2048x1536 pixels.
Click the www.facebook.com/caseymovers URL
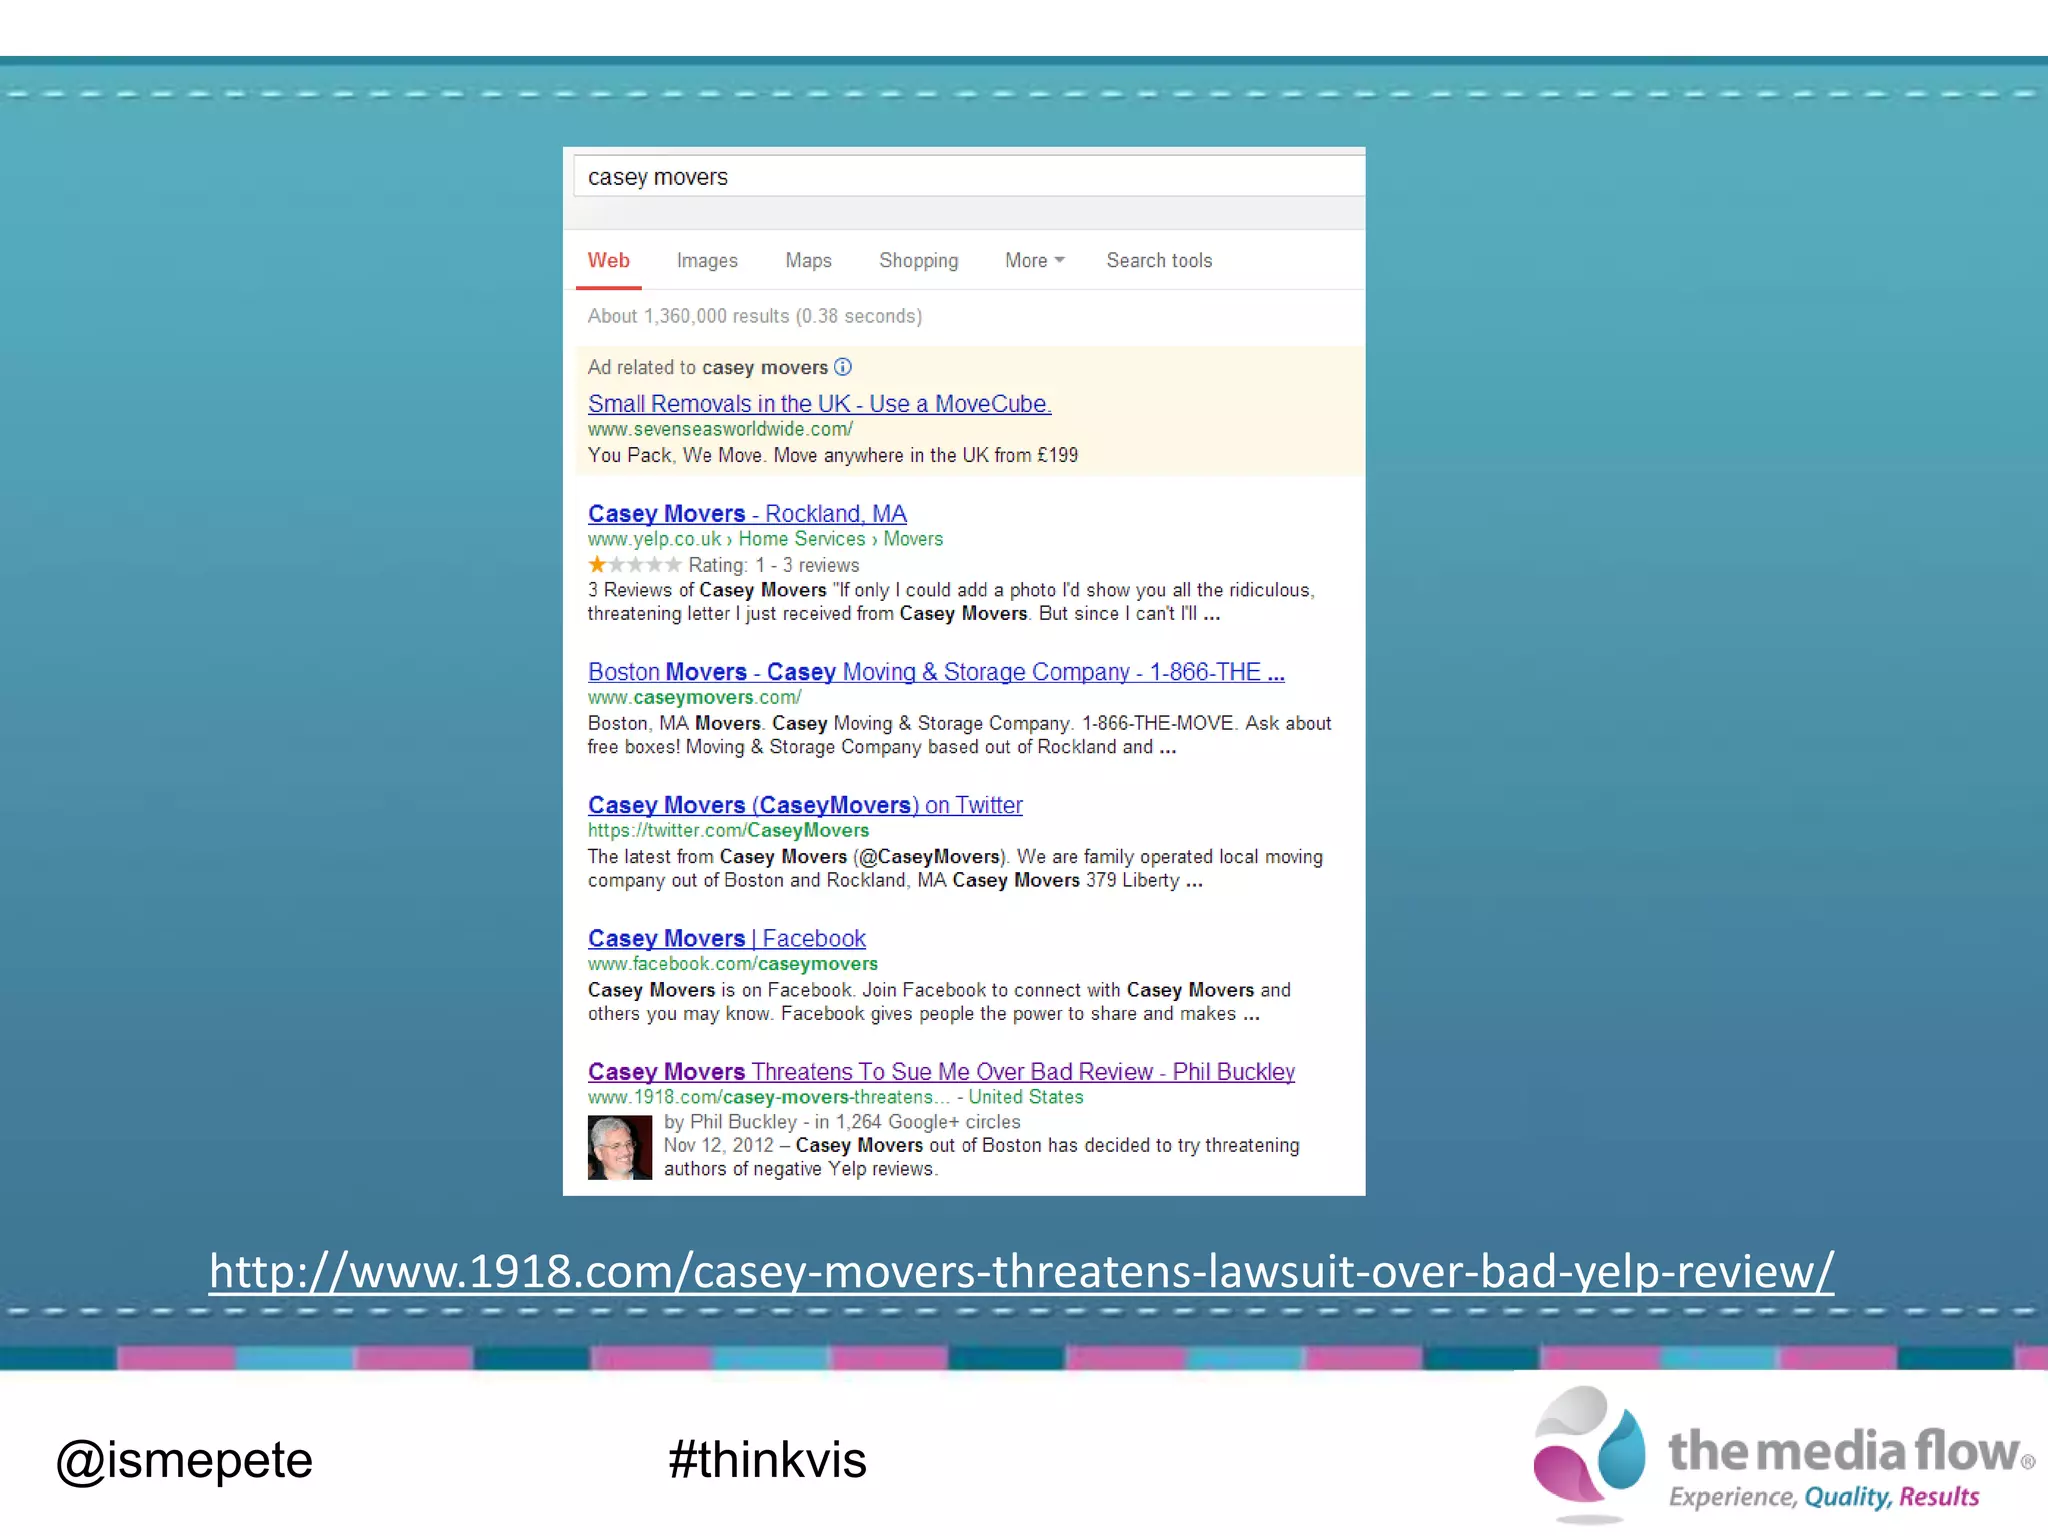tap(733, 963)
